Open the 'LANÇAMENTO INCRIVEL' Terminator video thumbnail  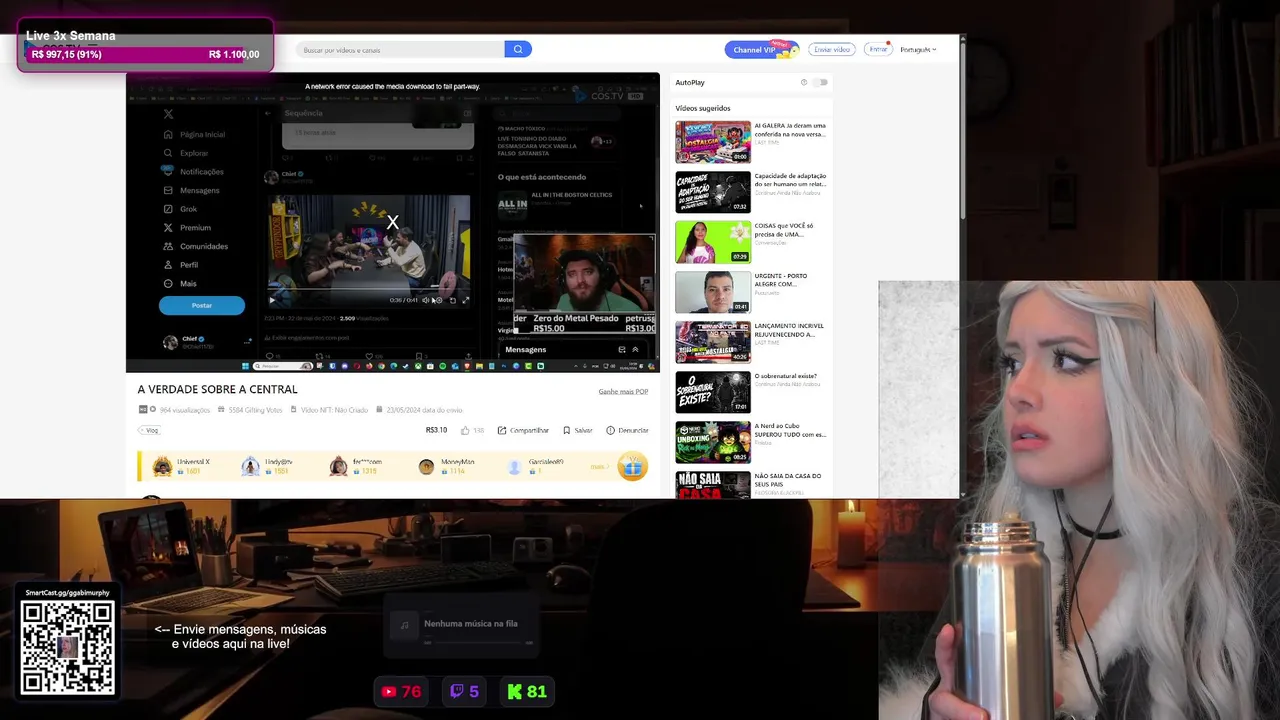tap(712, 342)
